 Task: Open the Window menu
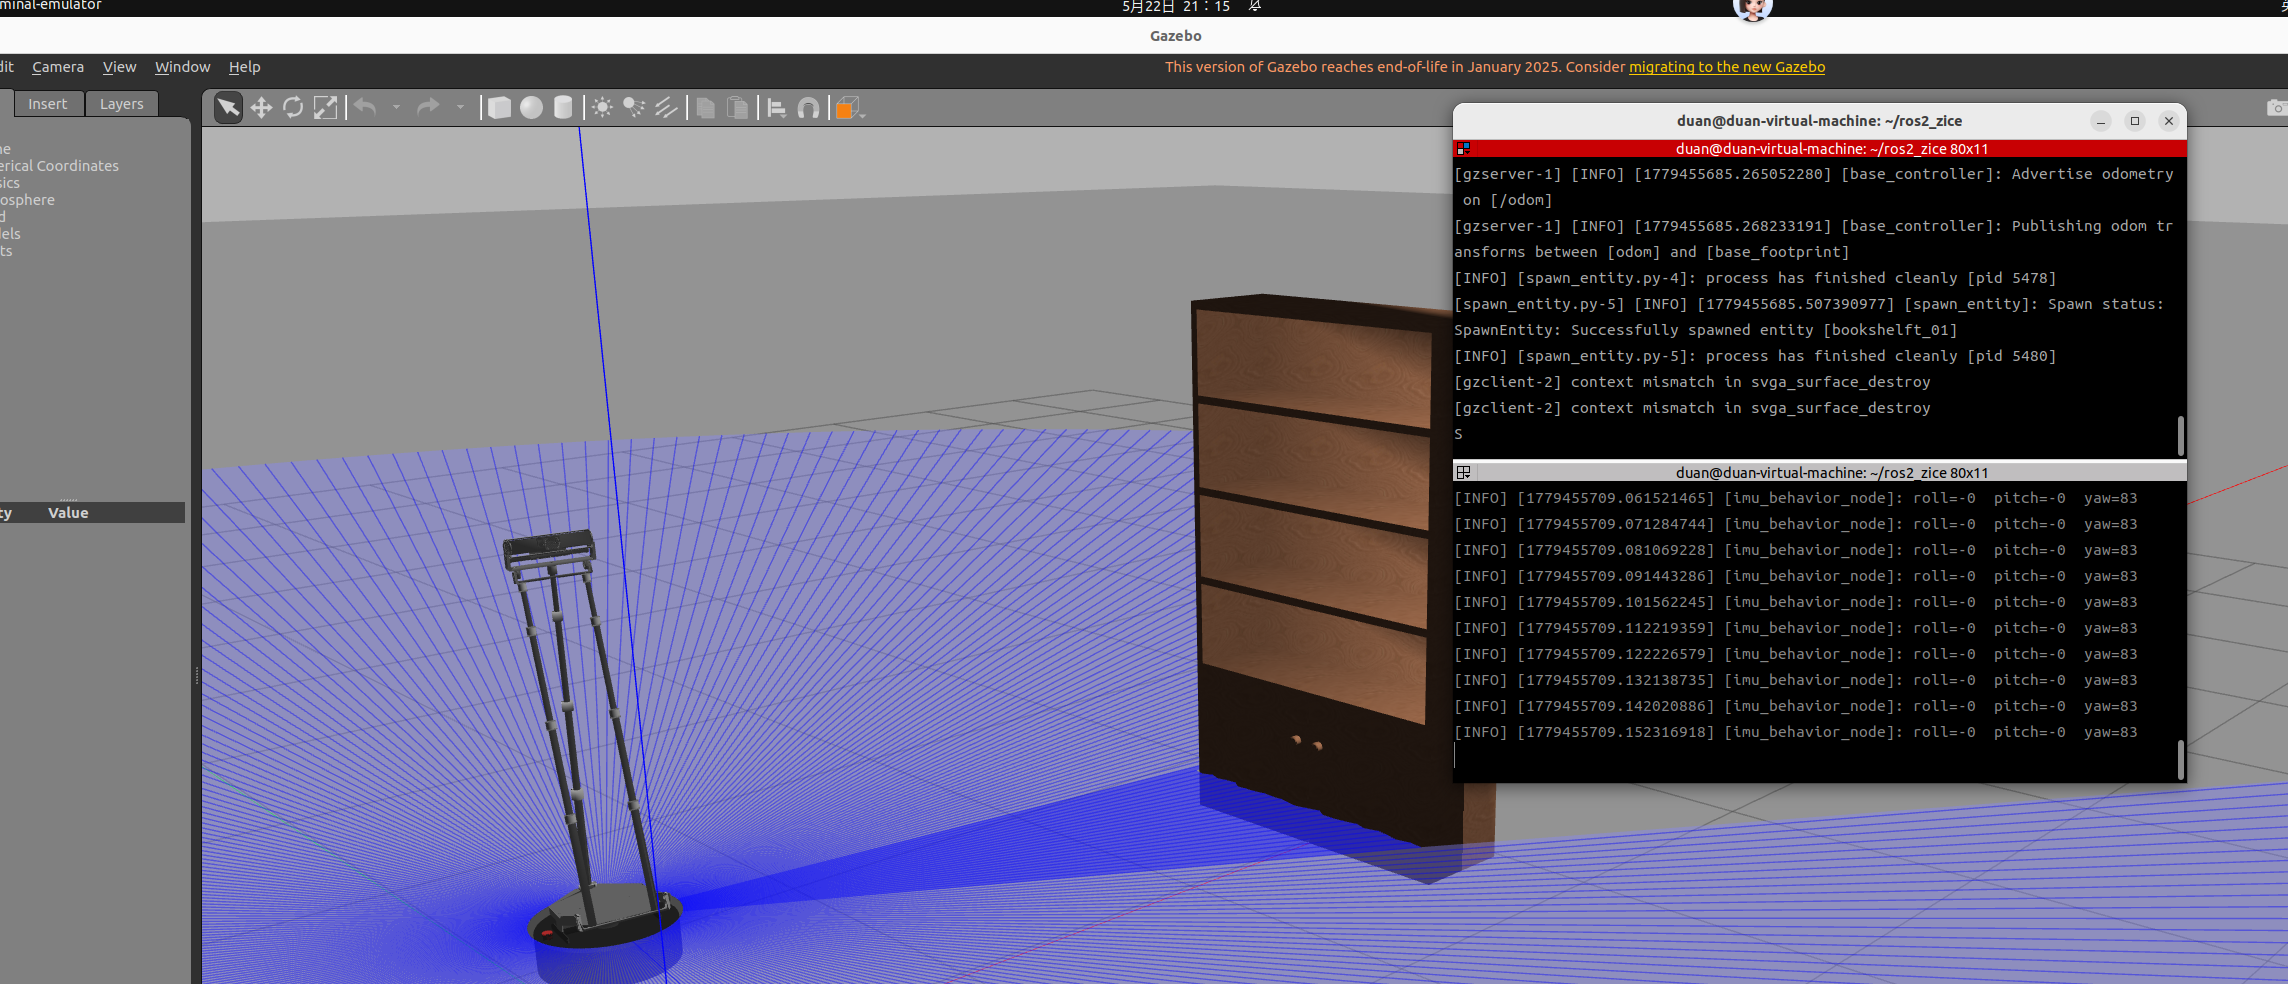click(182, 67)
